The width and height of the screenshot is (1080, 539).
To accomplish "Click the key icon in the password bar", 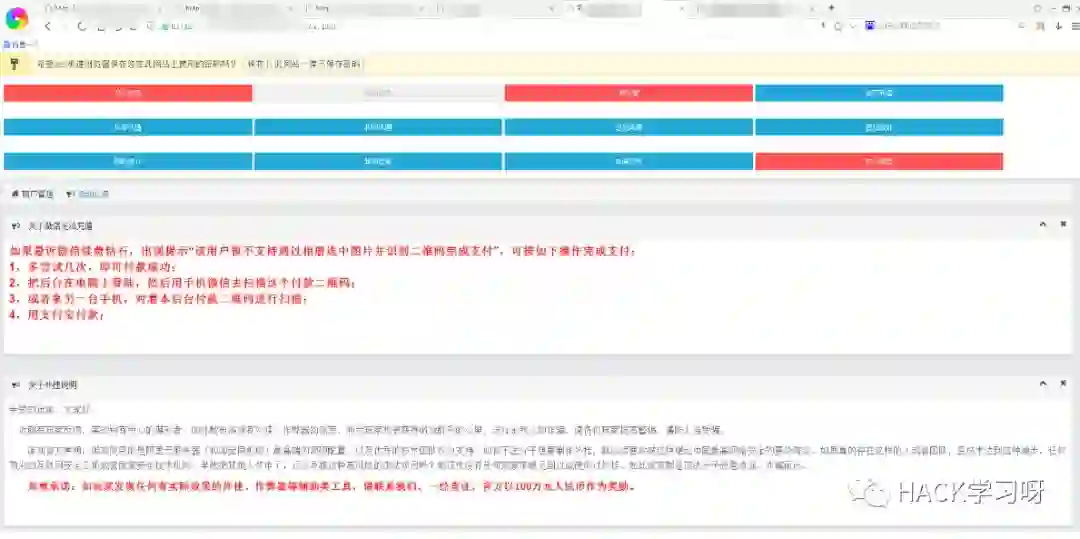I will tap(14, 64).
